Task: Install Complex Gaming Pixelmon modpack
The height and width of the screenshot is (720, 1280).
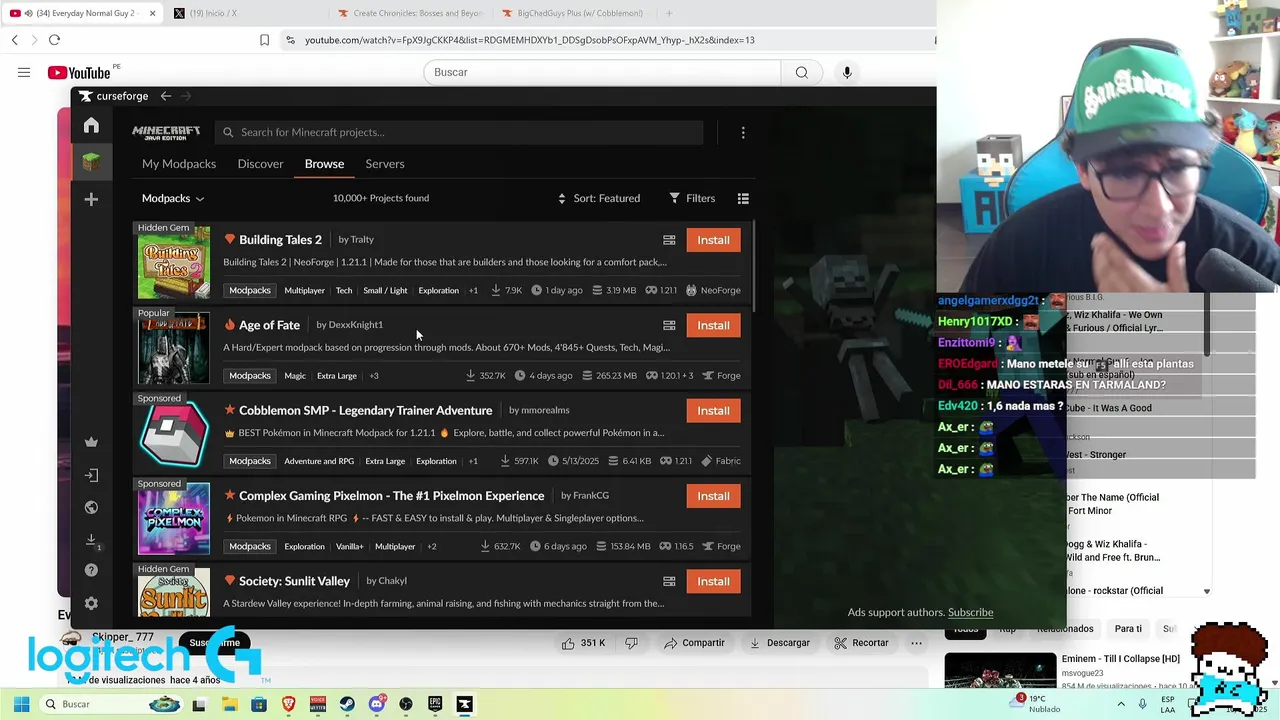Action: tap(713, 496)
